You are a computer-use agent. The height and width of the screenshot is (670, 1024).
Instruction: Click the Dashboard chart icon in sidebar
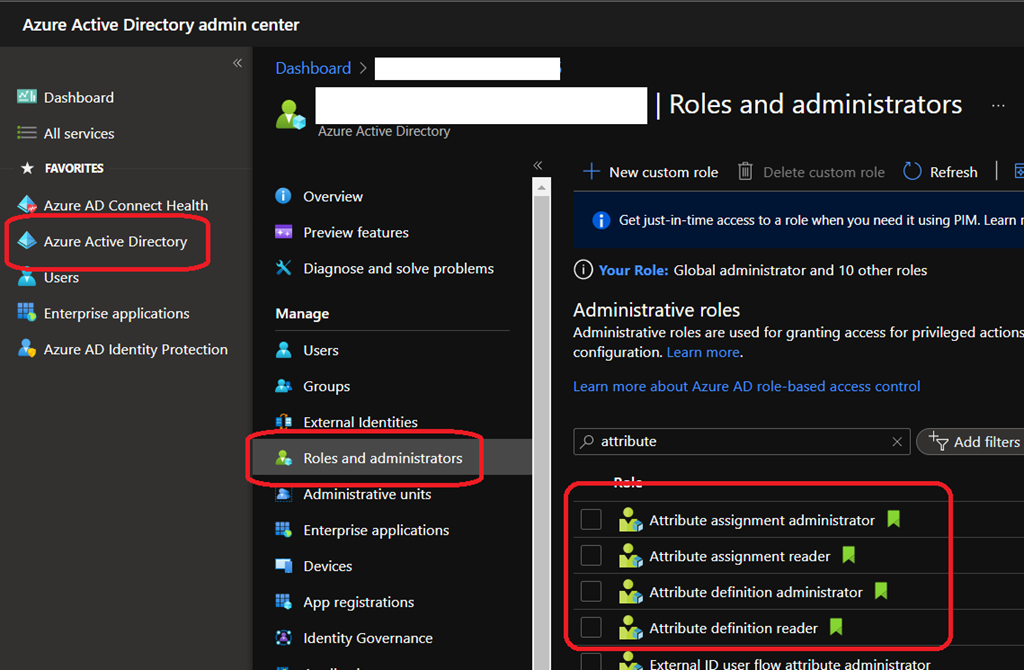click(27, 97)
